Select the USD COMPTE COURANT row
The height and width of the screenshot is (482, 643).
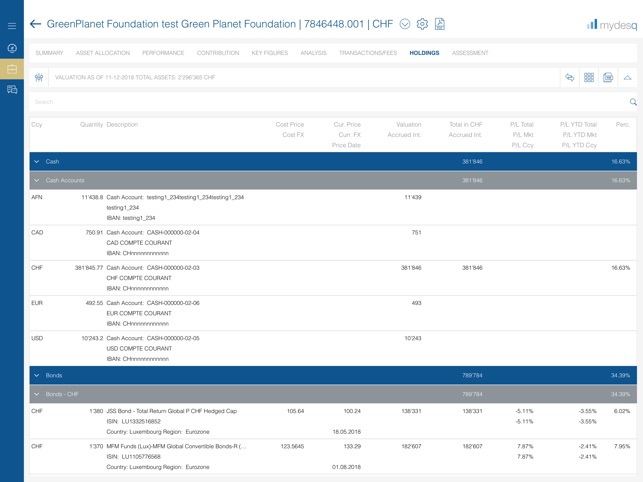tap(333, 349)
